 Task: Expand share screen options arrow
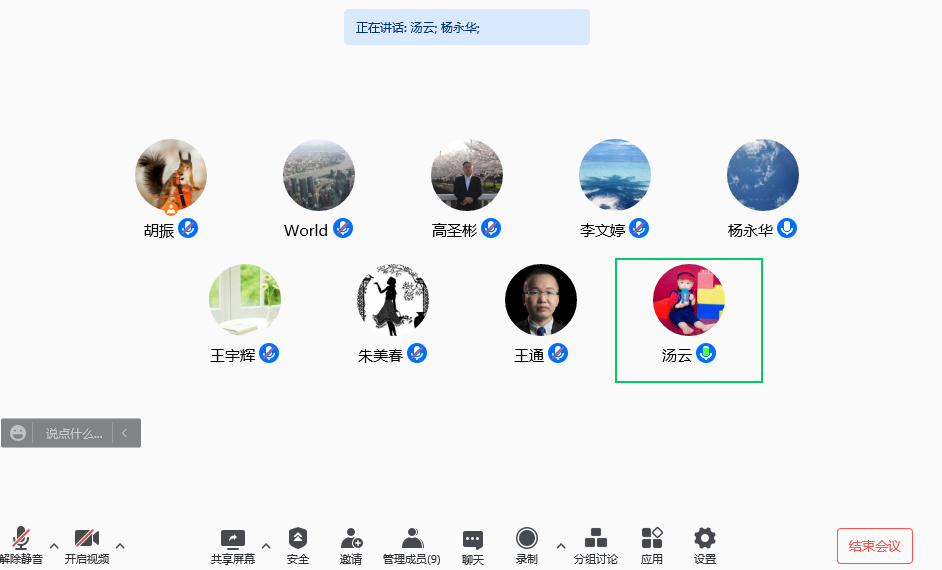coord(266,546)
